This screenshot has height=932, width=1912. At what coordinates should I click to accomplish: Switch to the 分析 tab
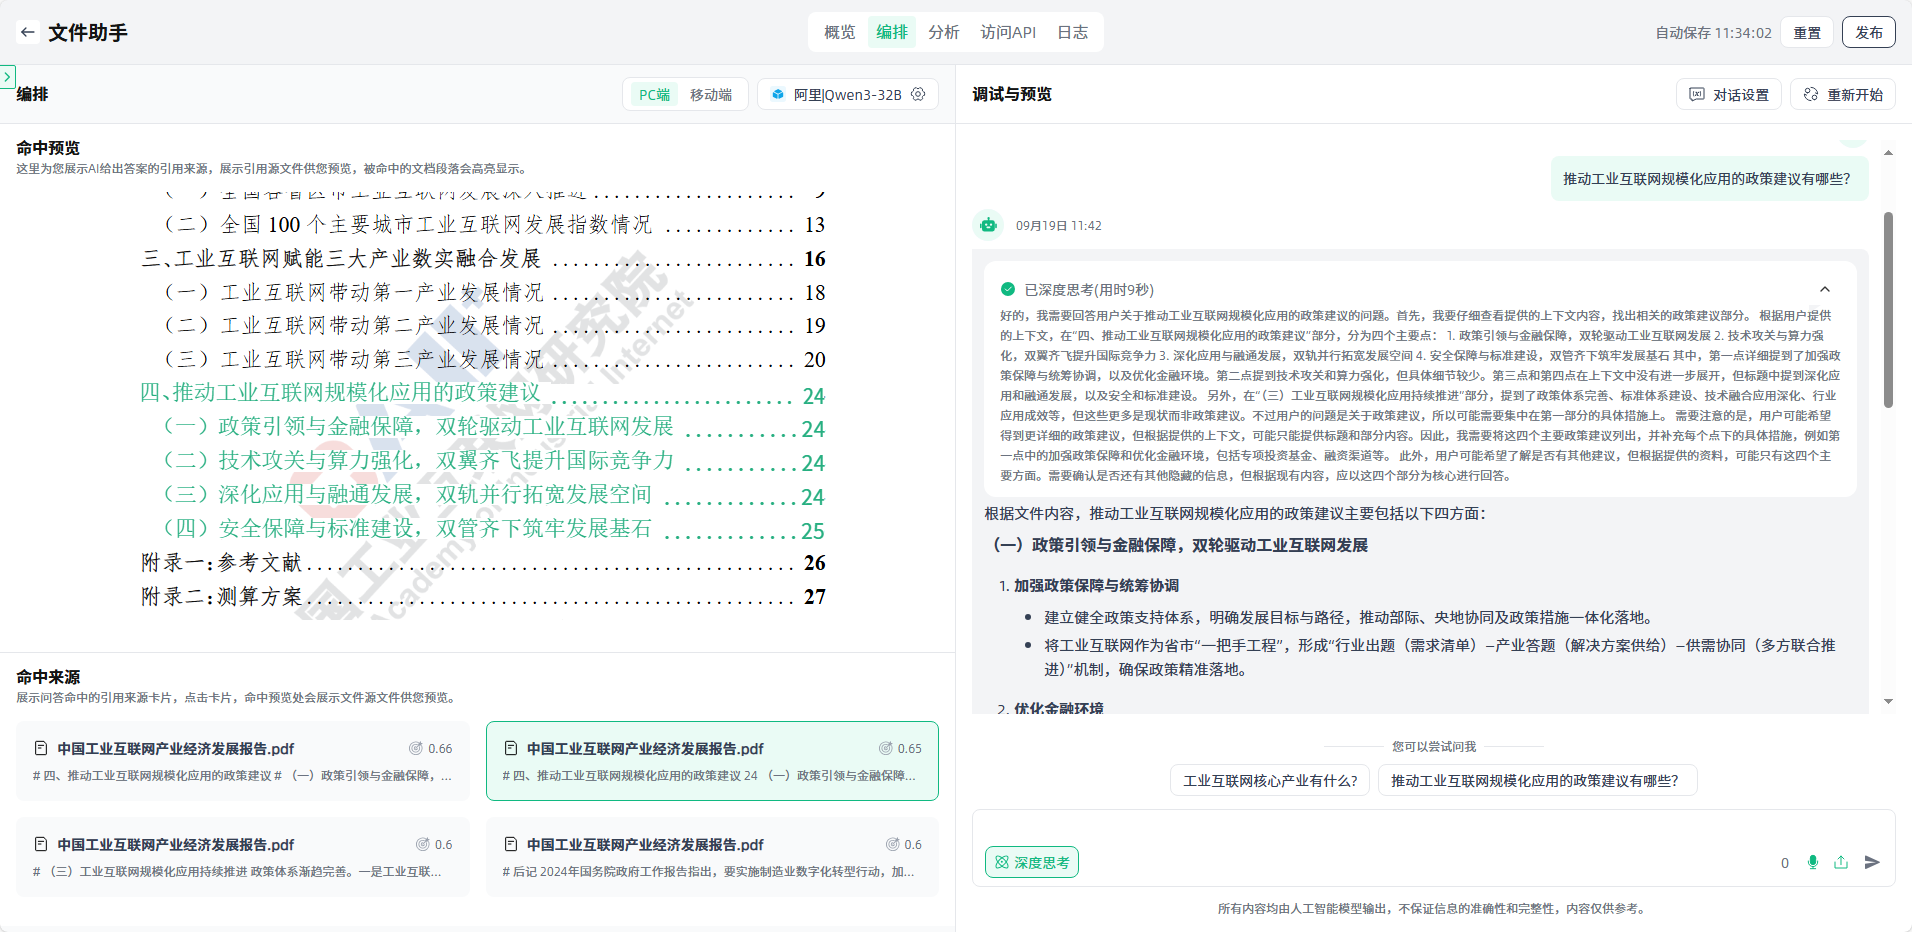tap(943, 32)
